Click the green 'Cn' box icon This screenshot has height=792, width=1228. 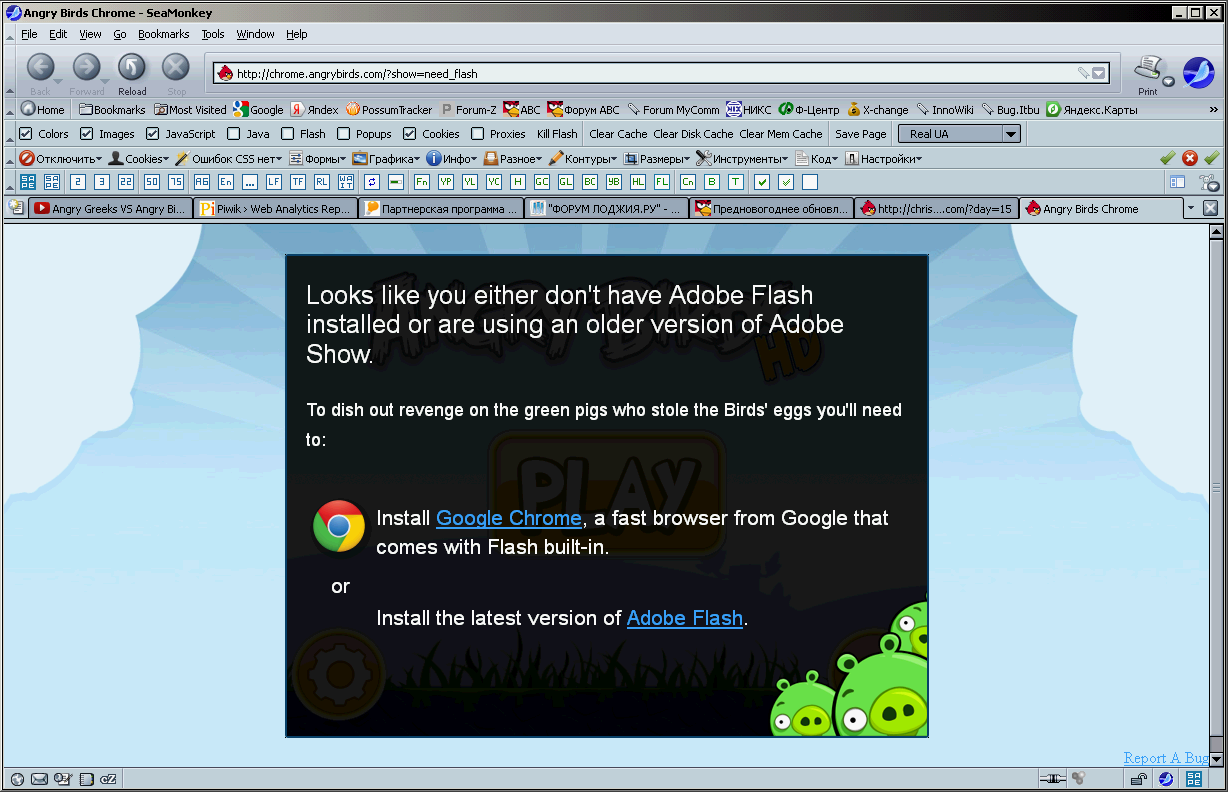(x=688, y=182)
